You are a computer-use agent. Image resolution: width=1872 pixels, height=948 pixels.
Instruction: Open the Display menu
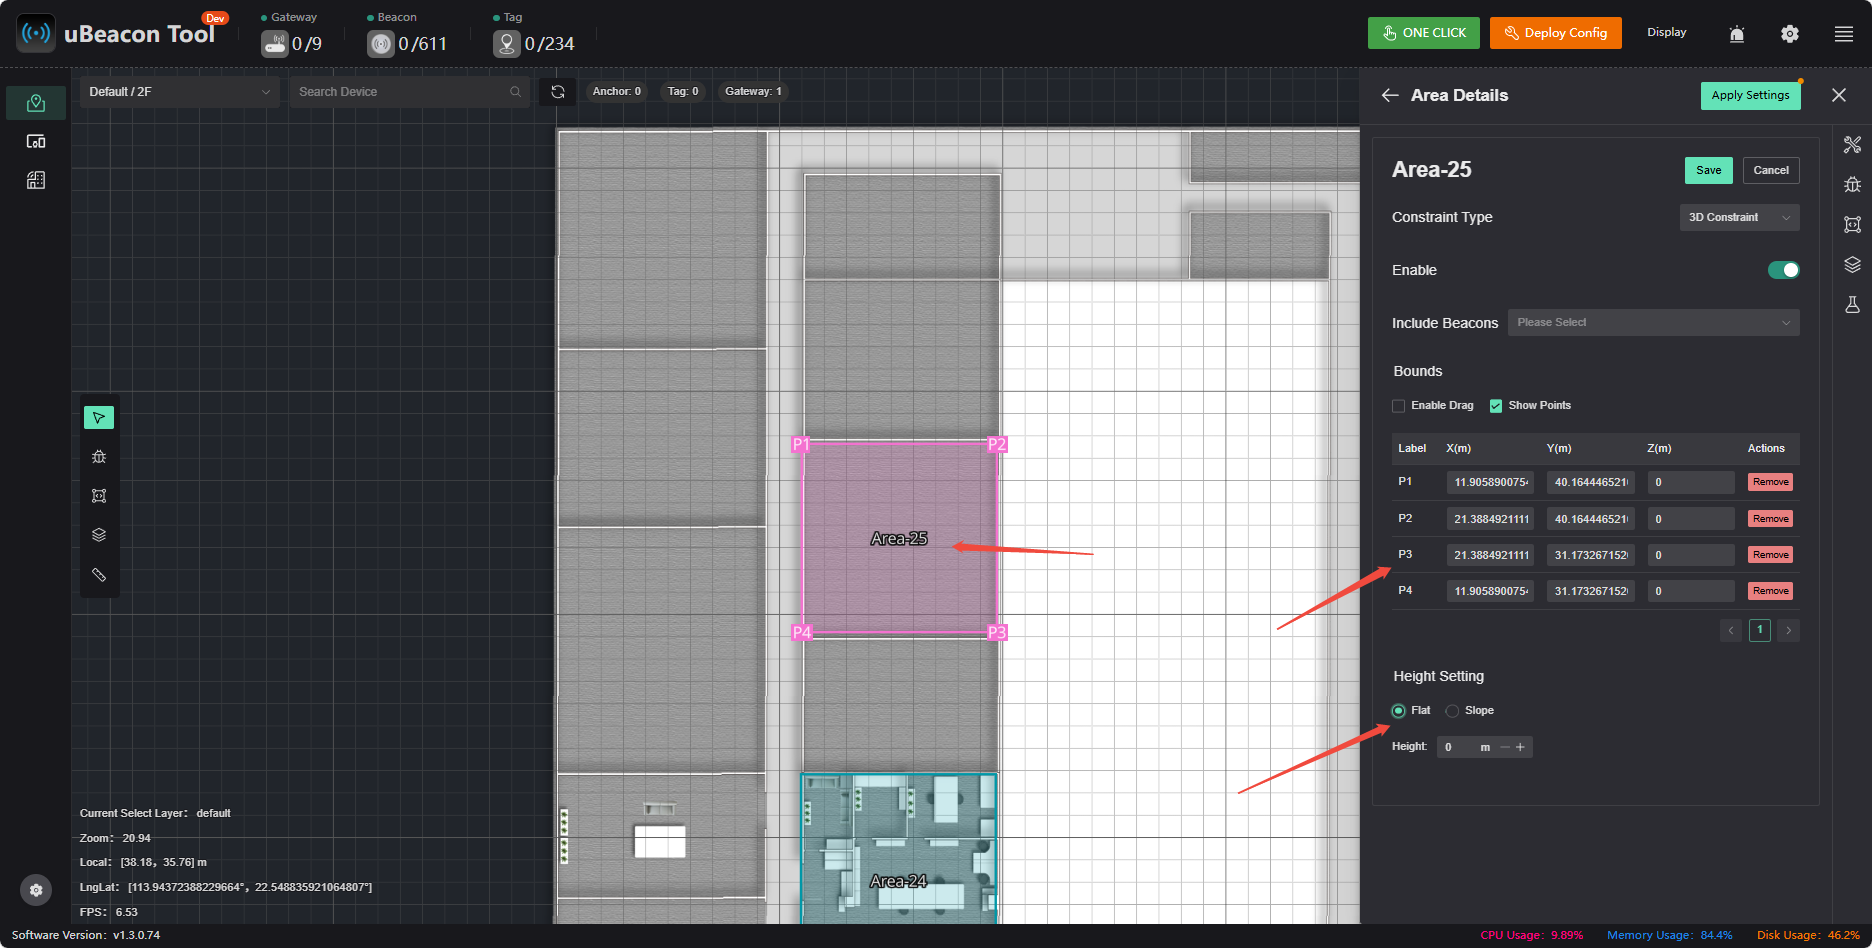pyautogui.click(x=1667, y=32)
